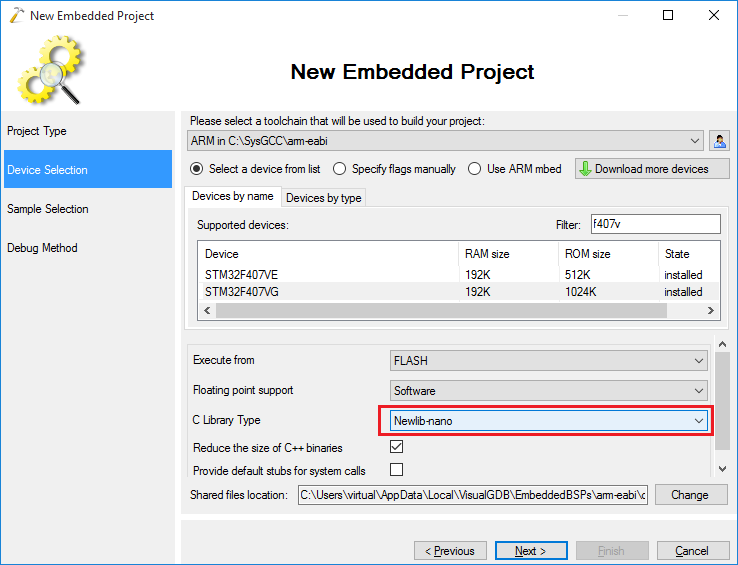This screenshot has width=738, height=565.
Task: Click the Next button
Action: 531,550
